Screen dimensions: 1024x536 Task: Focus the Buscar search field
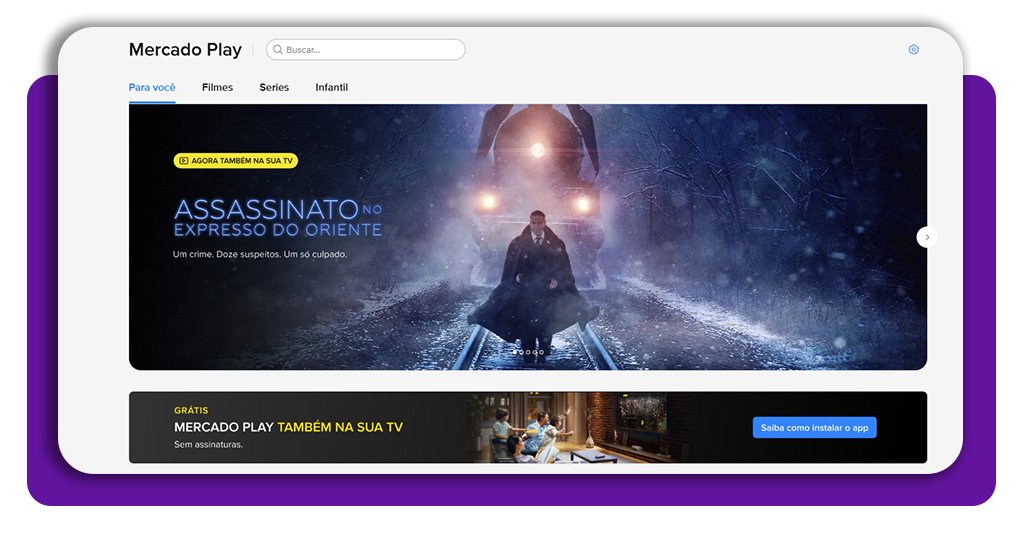[366, 50]
